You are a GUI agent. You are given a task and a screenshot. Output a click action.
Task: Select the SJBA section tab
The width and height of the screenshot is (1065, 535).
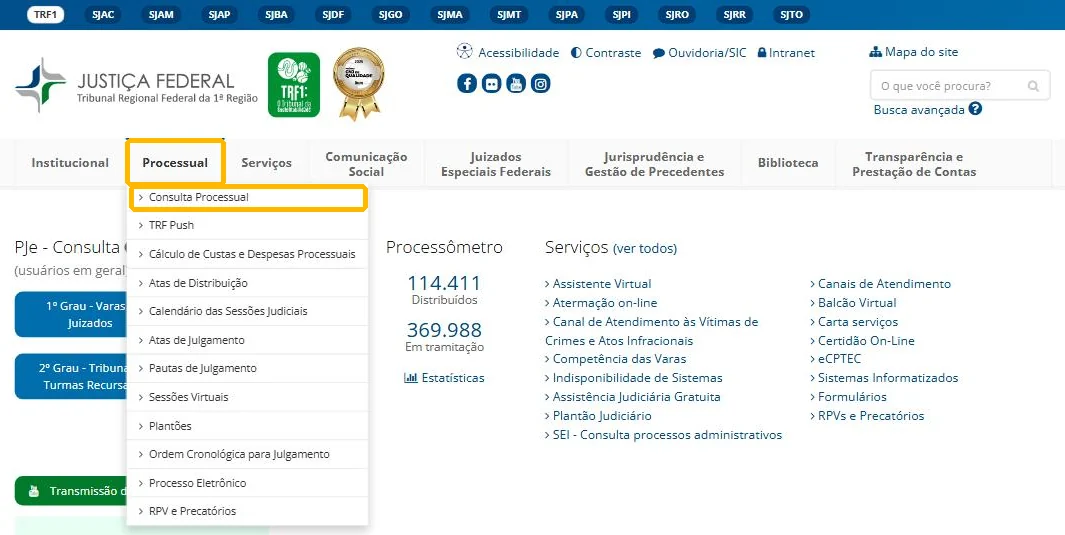coord(276,14)
